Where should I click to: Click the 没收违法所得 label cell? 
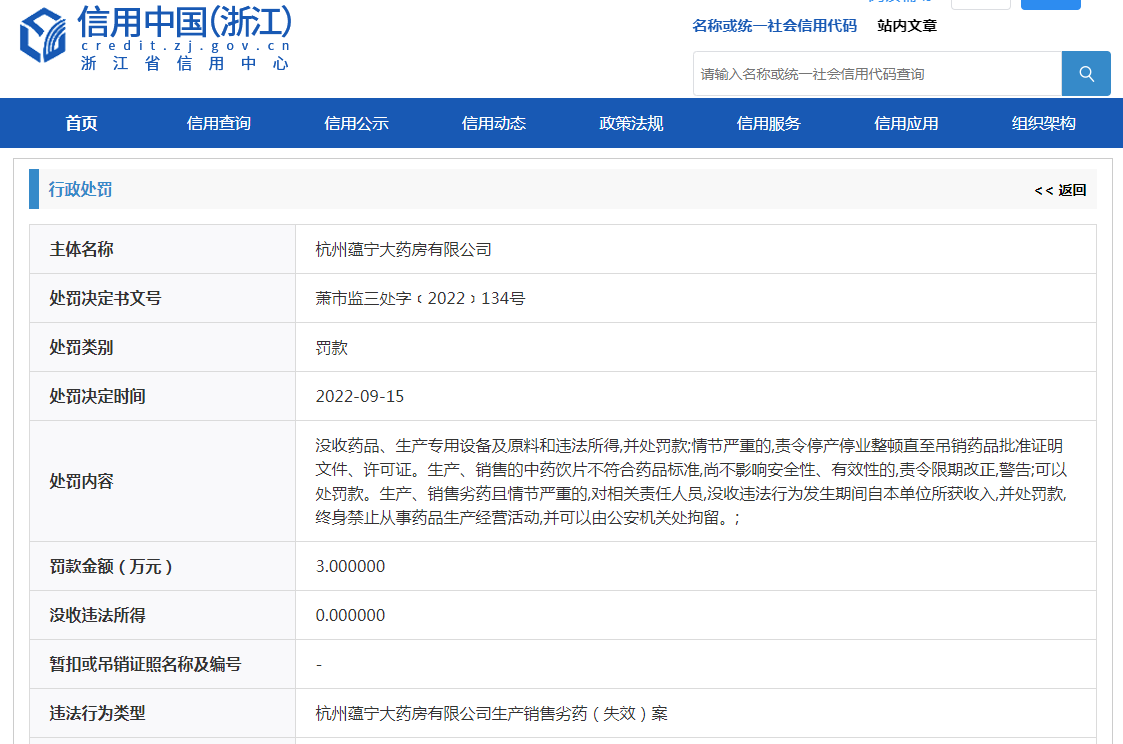163,615
